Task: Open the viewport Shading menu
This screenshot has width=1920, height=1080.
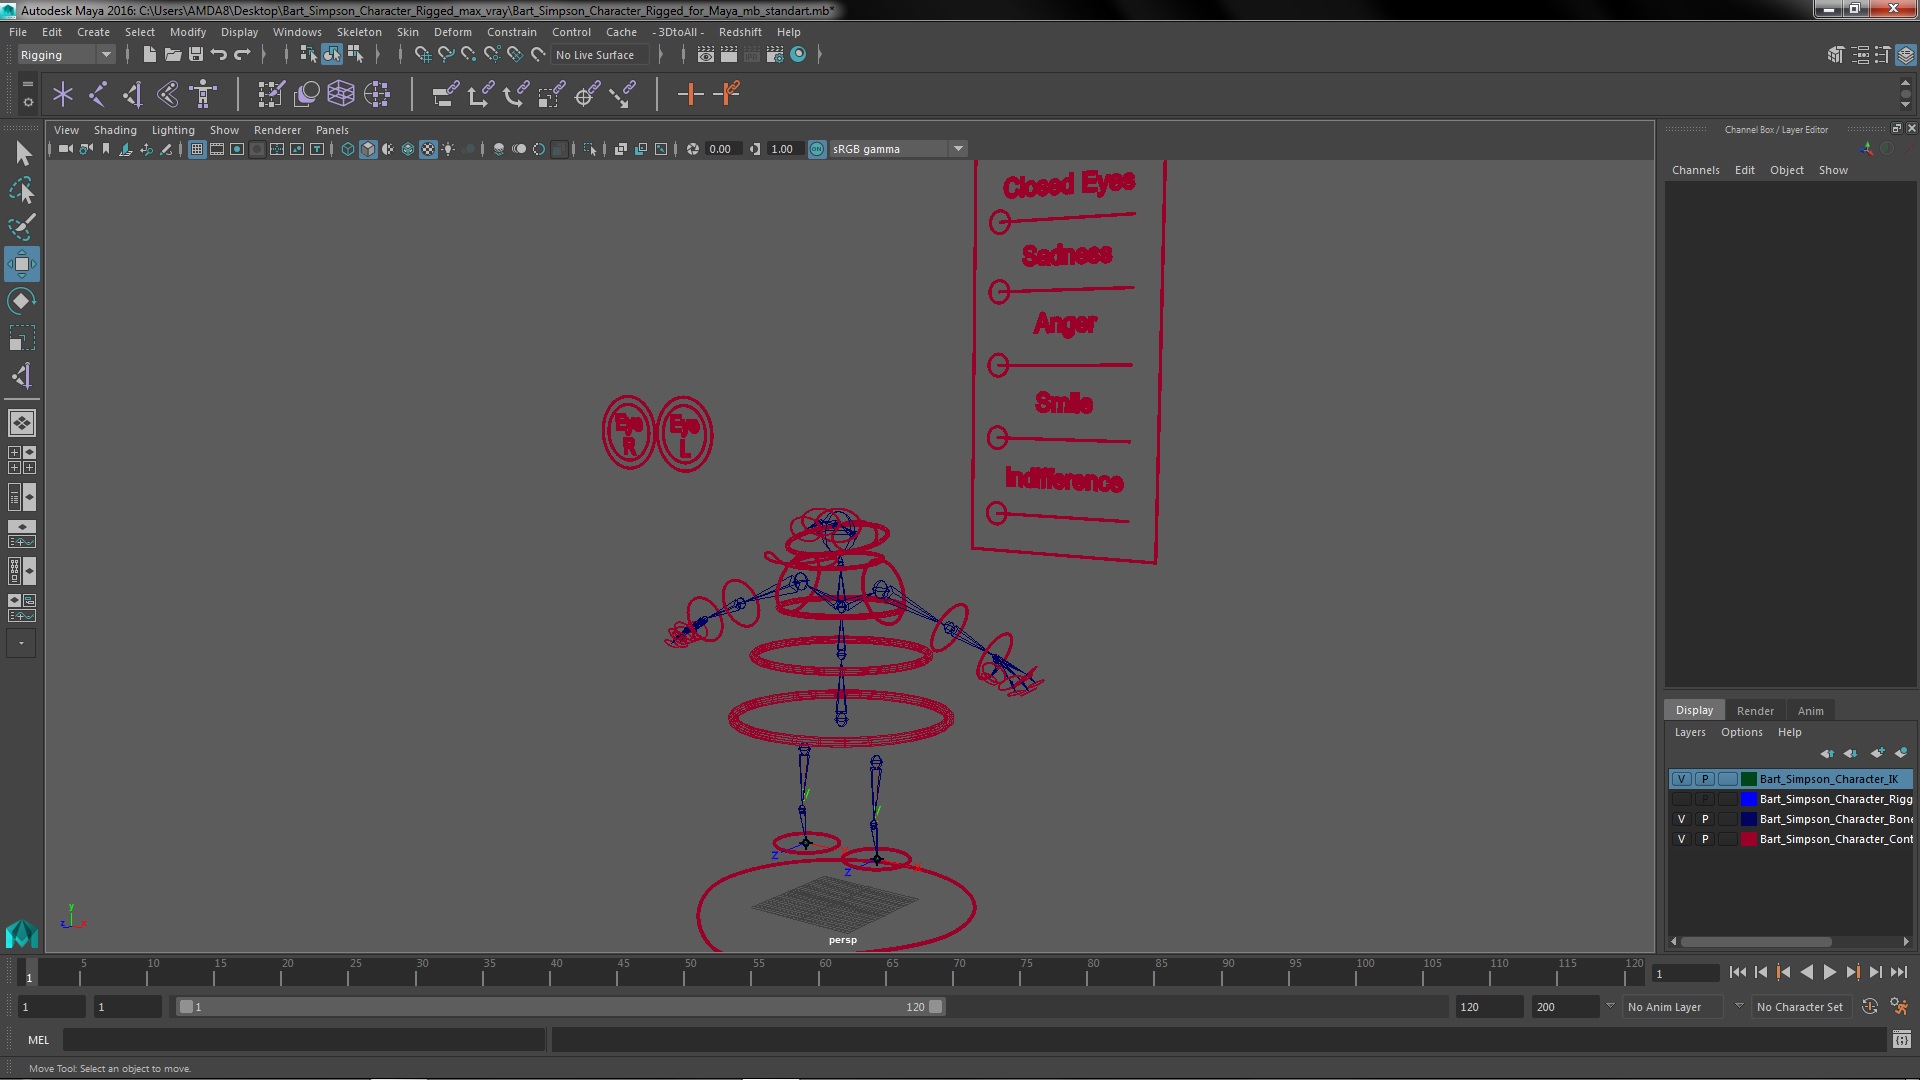Action: coord(115,130)
